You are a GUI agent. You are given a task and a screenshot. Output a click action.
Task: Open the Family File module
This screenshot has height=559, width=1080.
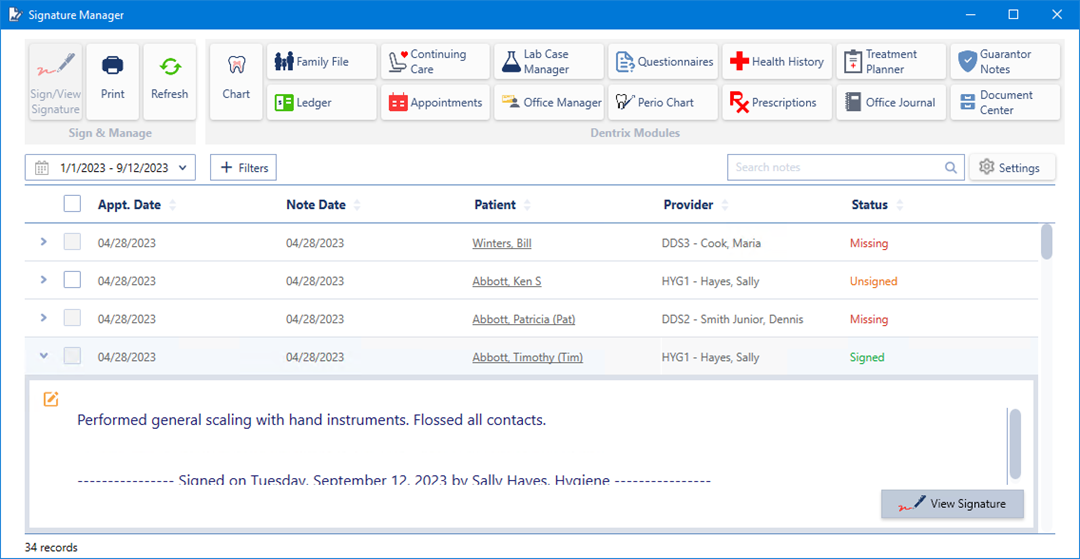pyautogui.click(x=322, y=62)
